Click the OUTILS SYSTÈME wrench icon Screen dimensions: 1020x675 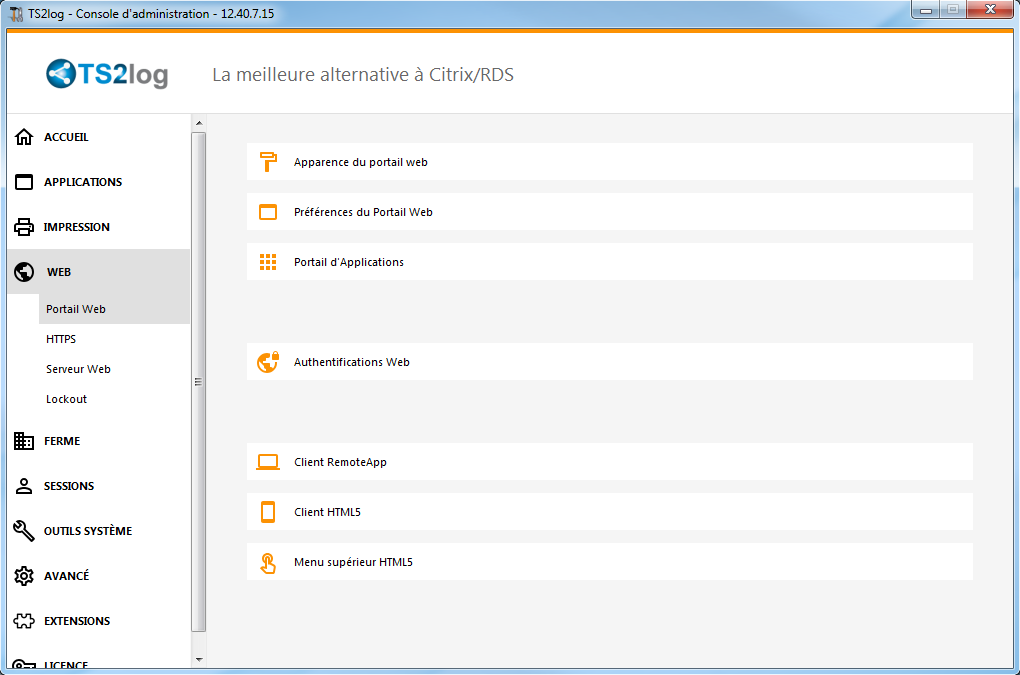tap(24, 531)
